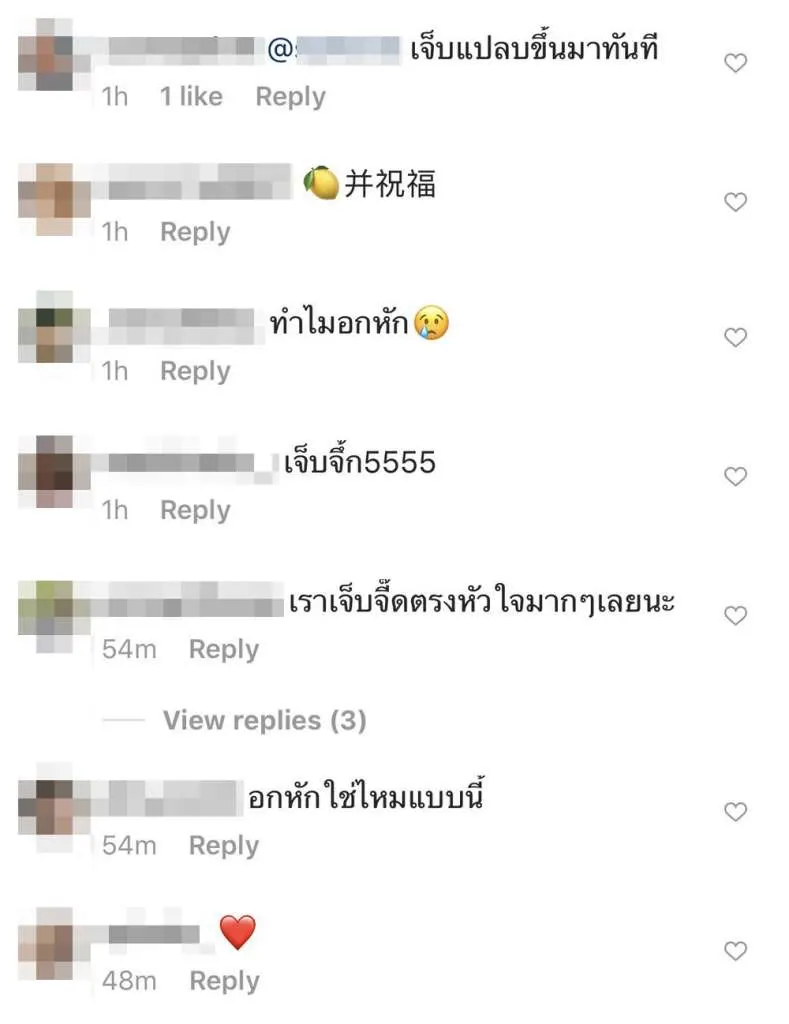Open the blurred @mention in top comment

coord(334,50)
